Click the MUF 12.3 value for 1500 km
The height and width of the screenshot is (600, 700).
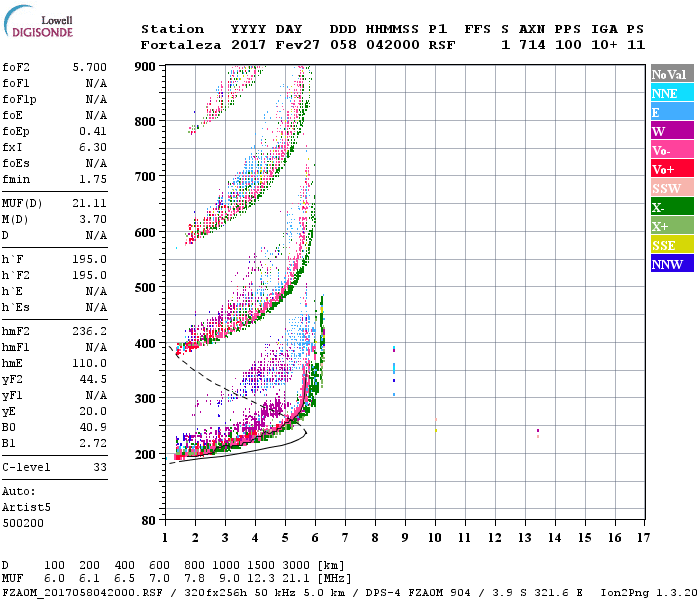tap(261, 578)
